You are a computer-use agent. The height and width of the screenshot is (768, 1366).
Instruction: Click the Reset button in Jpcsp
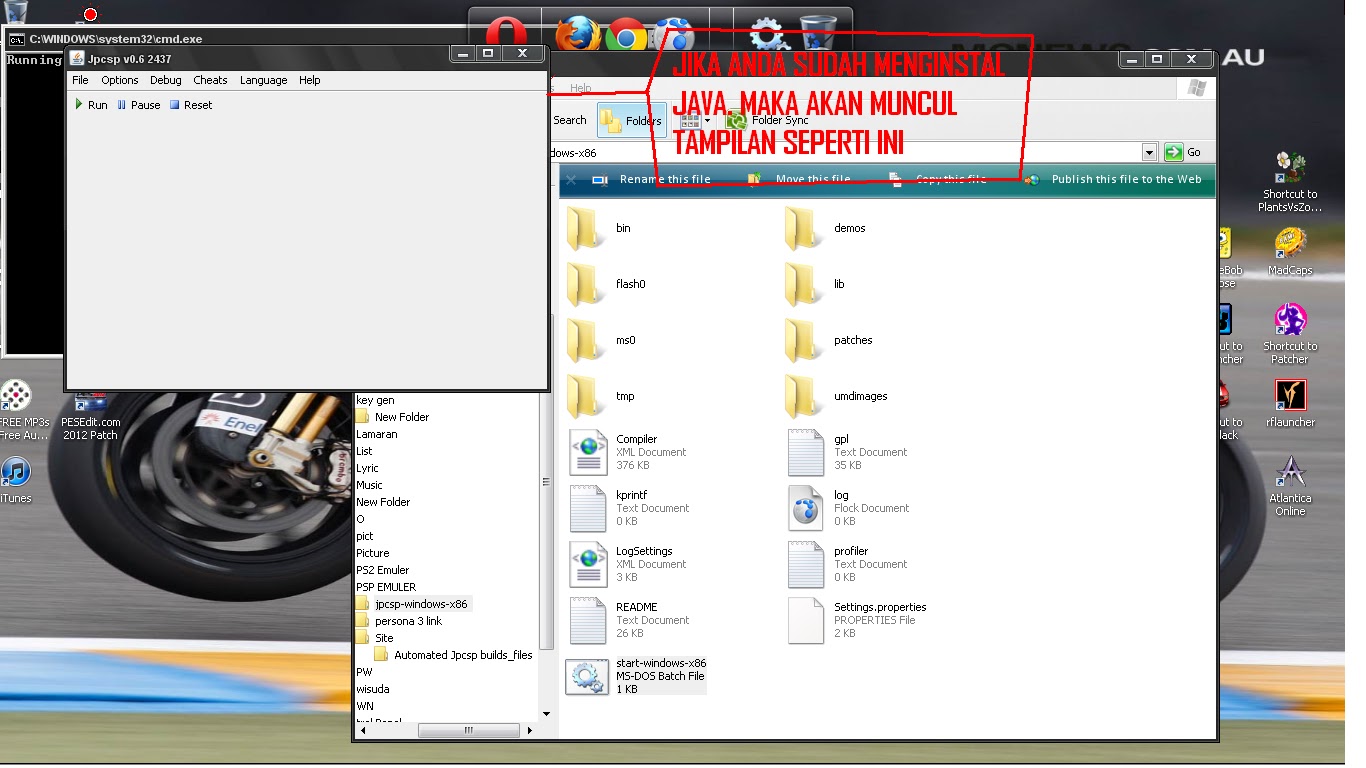(190, 105)
